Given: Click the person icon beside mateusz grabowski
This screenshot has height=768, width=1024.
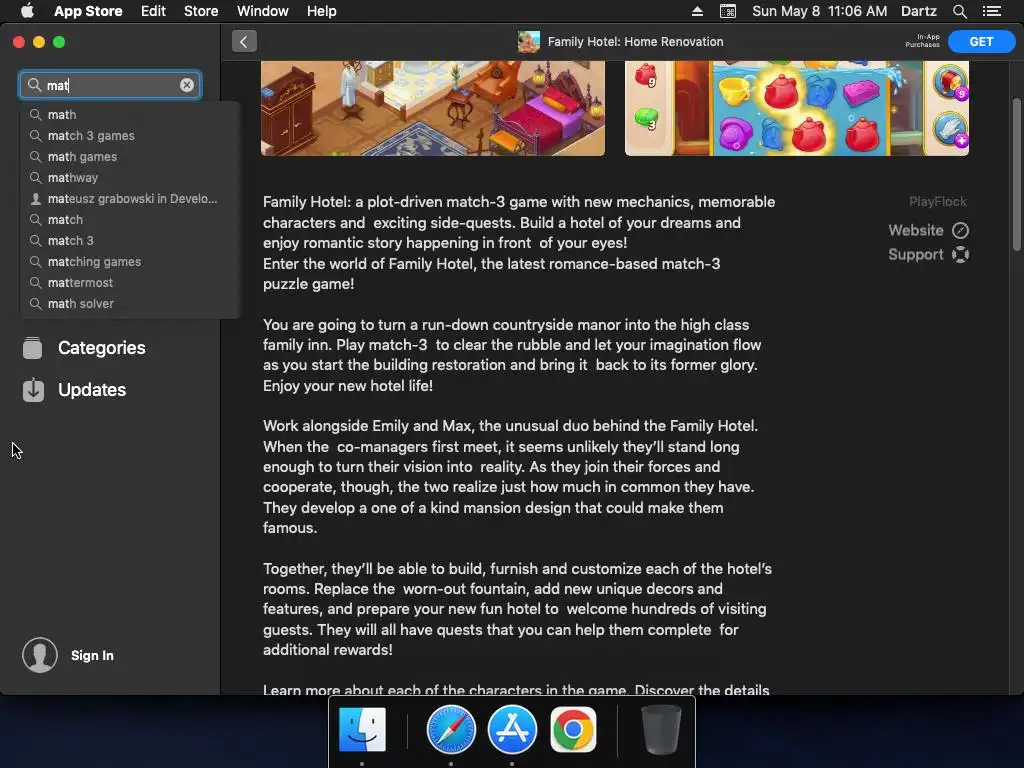Looking at the screenshot, I should point(35,199).
